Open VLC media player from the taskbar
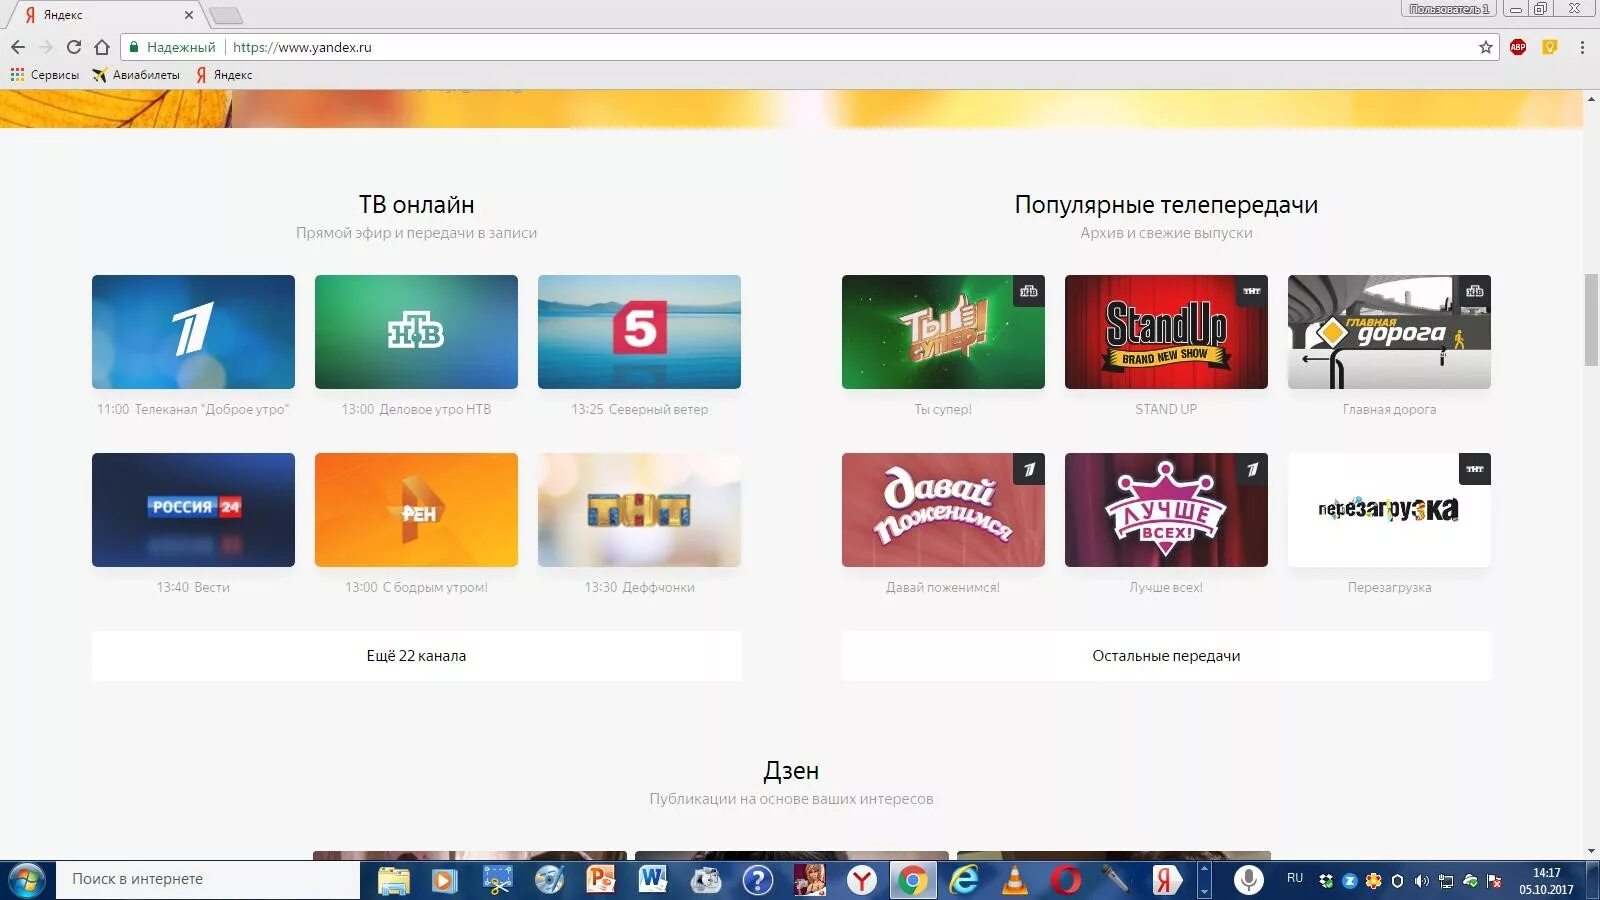The image size is (1600, 900). pyautogui.click(x=1015, y=880)
